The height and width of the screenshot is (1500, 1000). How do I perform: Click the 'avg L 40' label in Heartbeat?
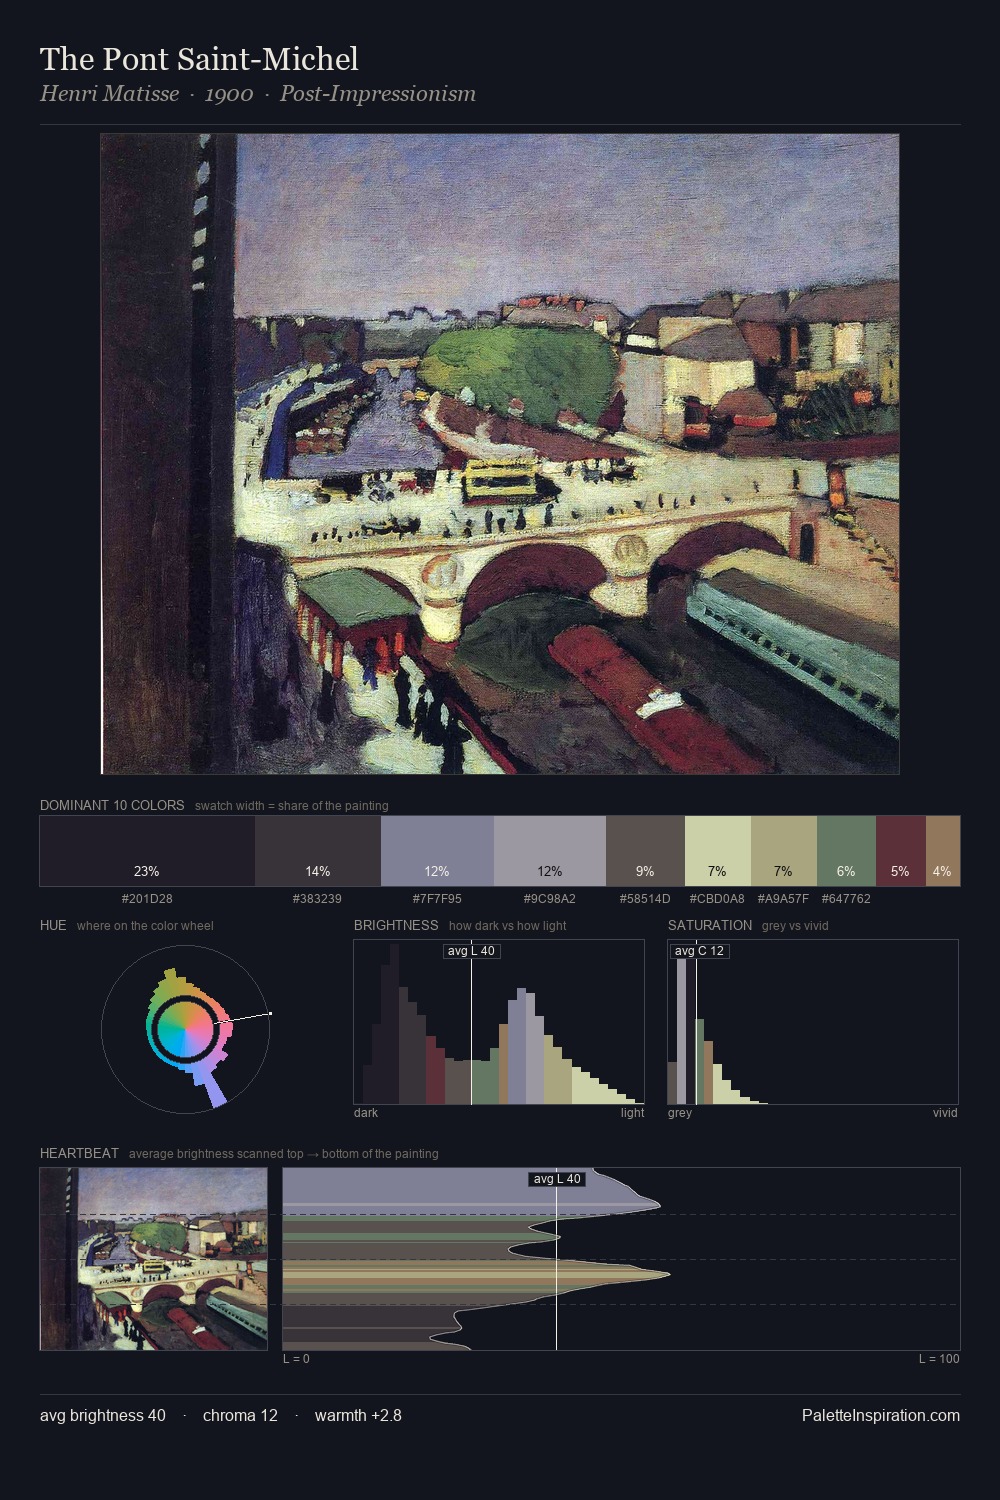coord(557,1179)
